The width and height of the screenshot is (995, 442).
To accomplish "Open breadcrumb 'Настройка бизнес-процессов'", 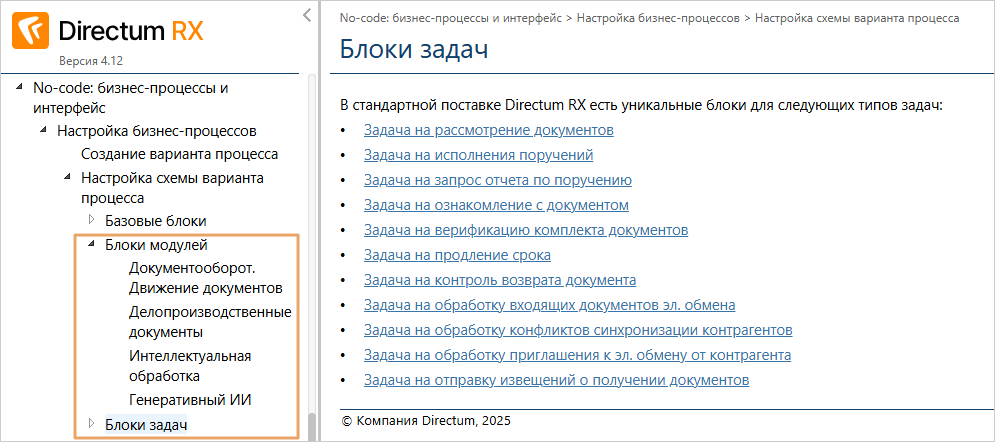I will [x=658, y=18].
